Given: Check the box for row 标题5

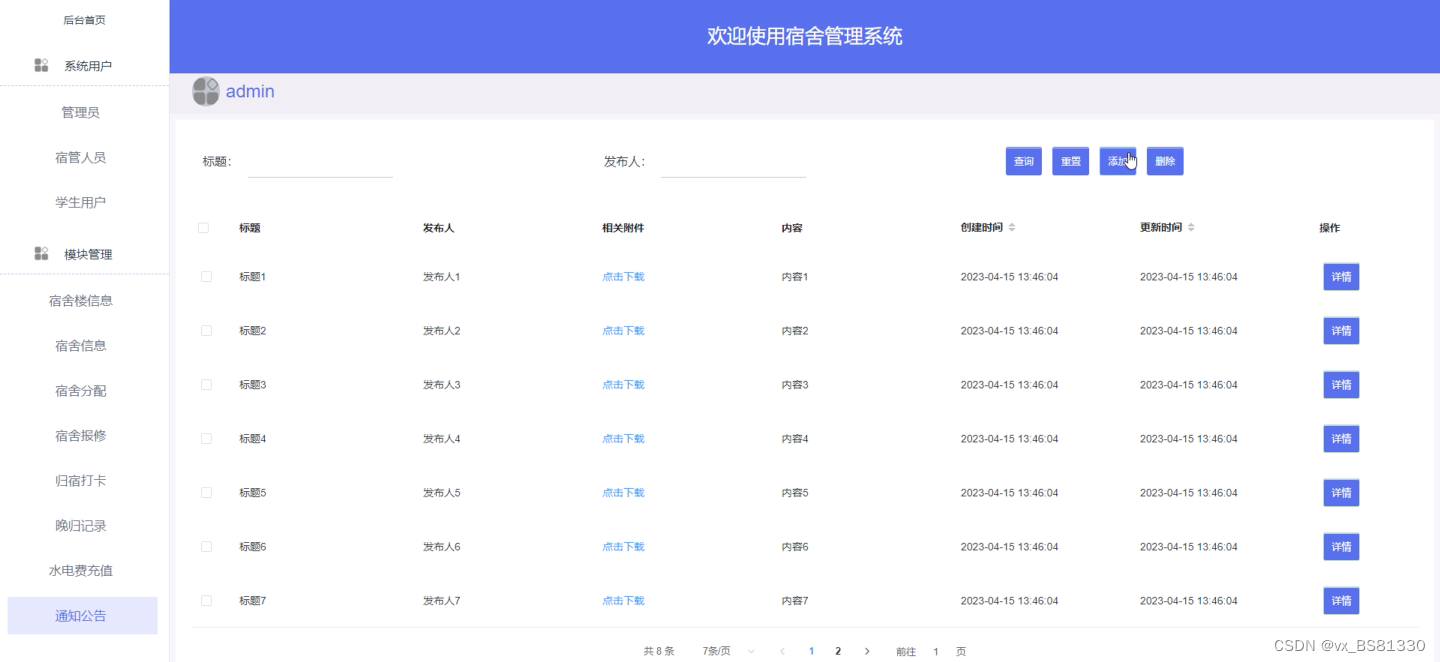Looking at the screenshot, I should (206, 493).
